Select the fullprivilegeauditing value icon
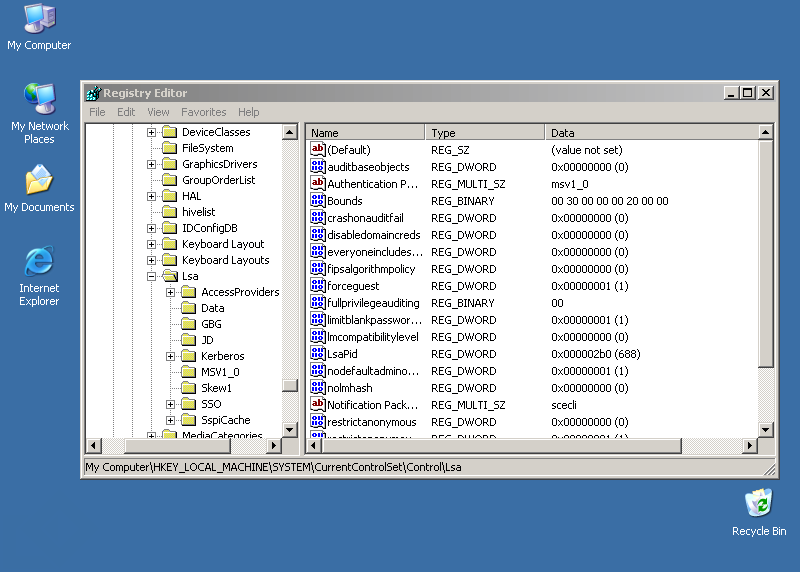 click(x=317, y=303)
